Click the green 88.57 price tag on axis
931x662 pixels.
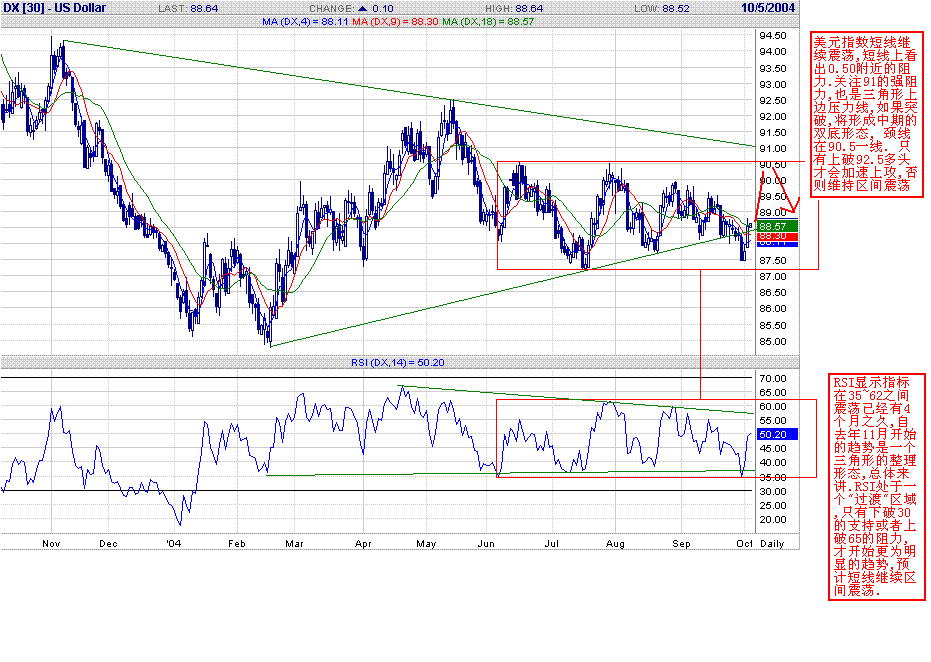coord(775,226)
